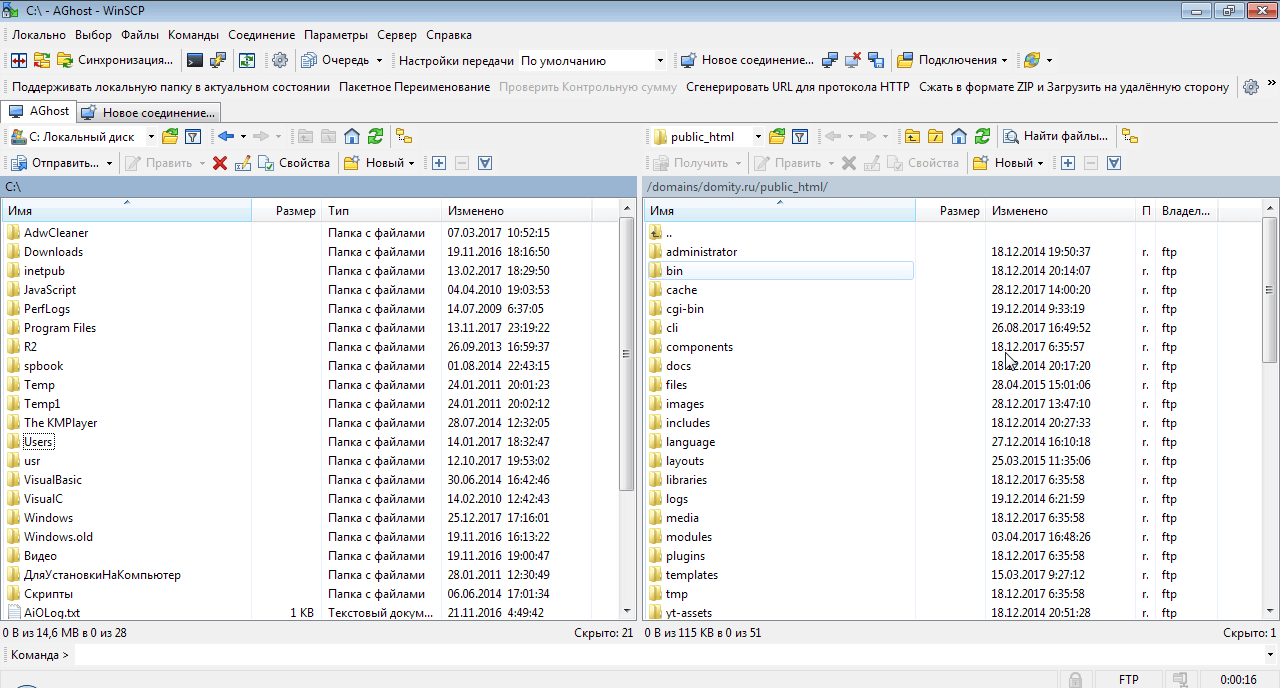The width and height of the screenshot is (1280, 688).
Task: Select the AiOLog.txt file
Action: click(52, 613)
